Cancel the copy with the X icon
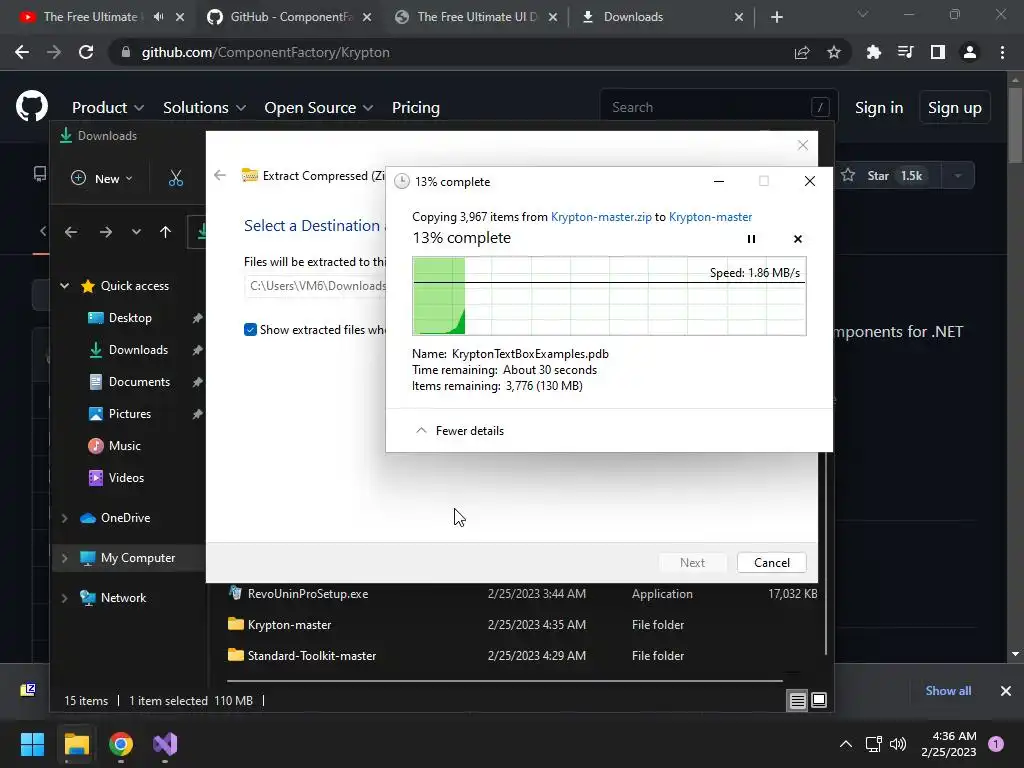Viewport: 1024px width, 768px height. pos(797,239)
